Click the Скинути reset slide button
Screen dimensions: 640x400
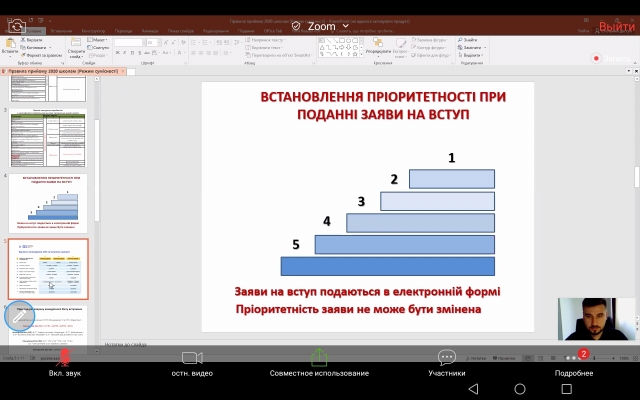(98, 47)
